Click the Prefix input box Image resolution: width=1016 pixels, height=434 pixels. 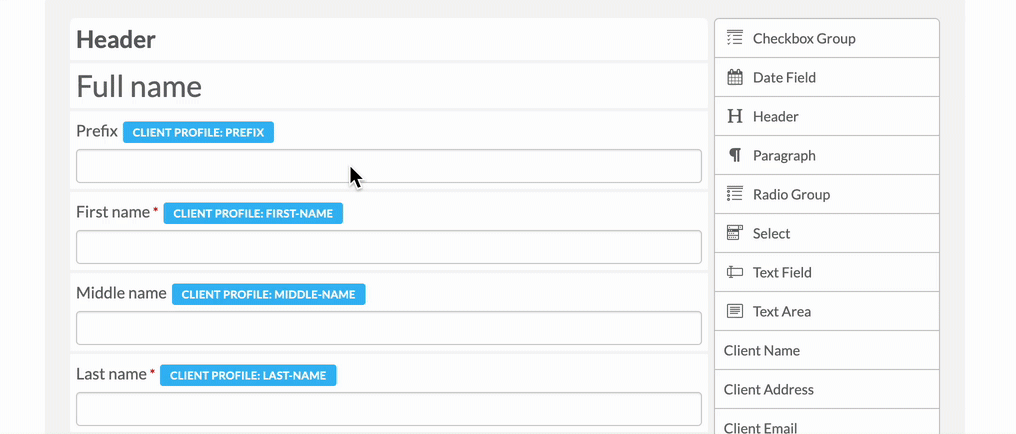click(x=389, y=166)
